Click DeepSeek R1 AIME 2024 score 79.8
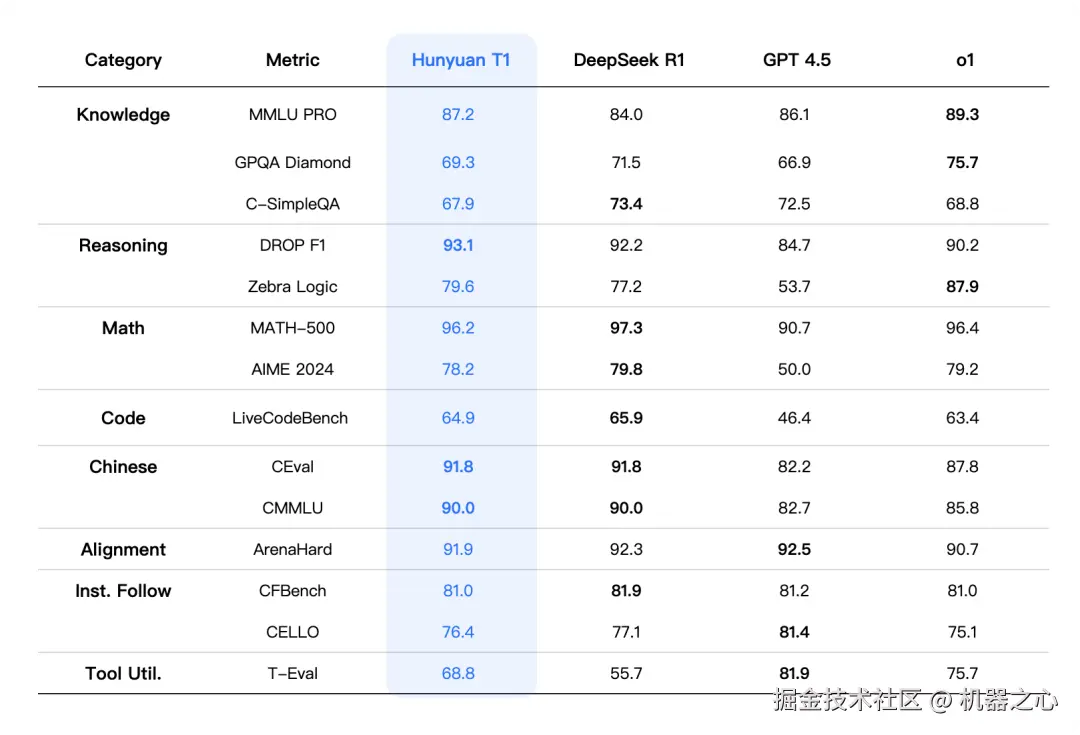The width and height of the screenshot is (1080, 735). point(626,369)
